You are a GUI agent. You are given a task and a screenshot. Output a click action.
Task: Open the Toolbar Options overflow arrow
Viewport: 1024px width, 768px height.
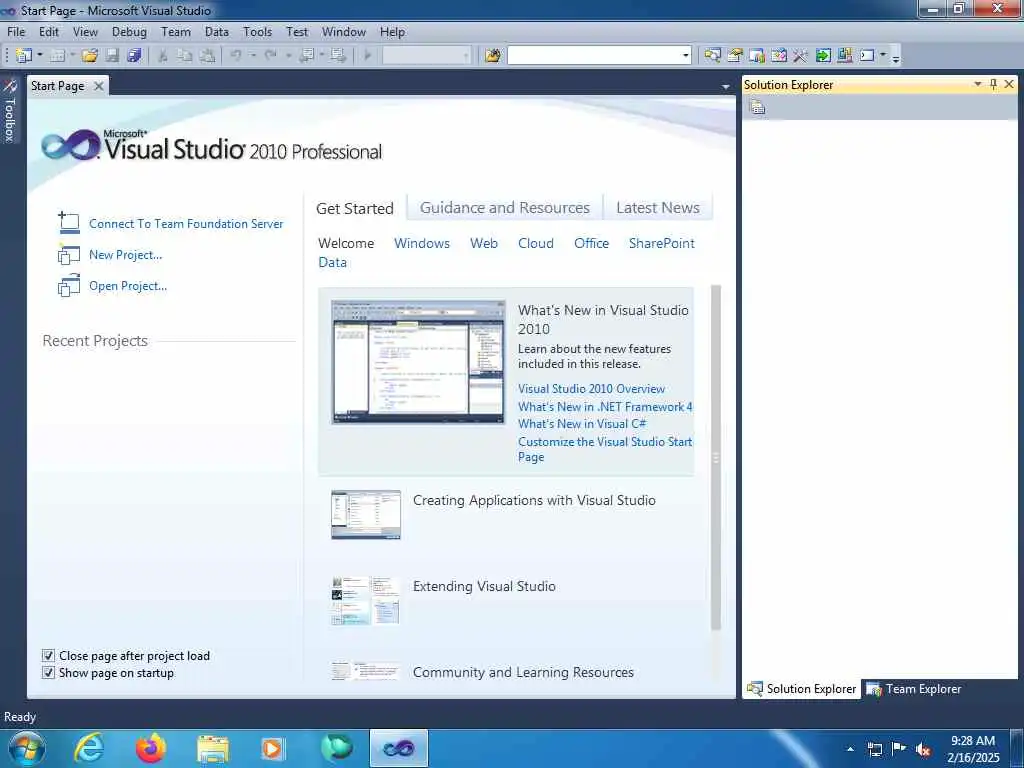896,58
